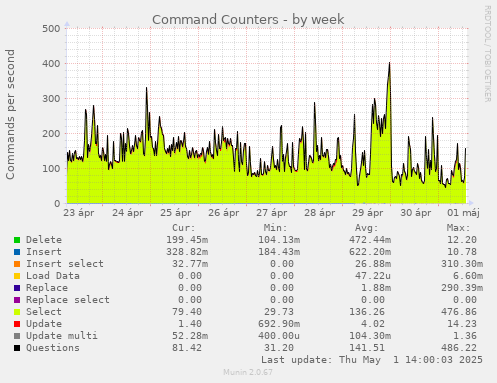Click the dark blue Replace legend swatch

coord(17,288)
